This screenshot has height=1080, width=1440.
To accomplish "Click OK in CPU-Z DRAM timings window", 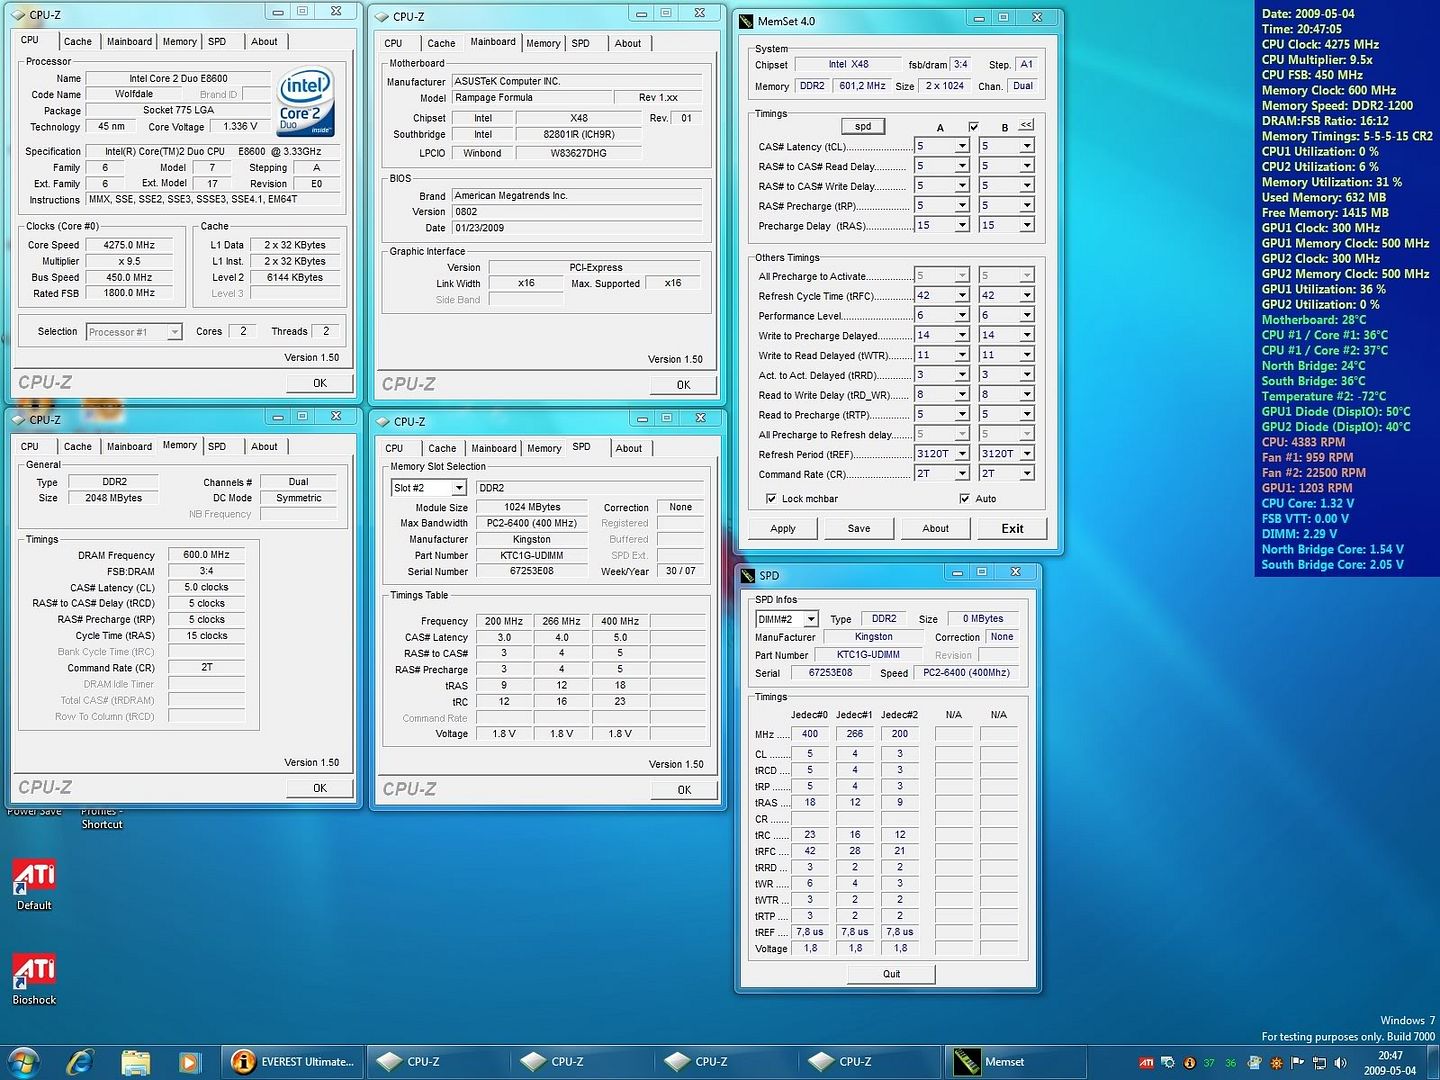I will [320, 788].
